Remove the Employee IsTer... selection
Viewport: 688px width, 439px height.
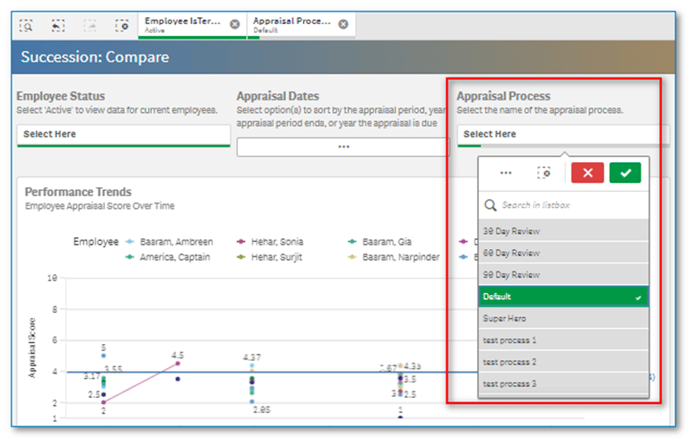pos(235,24)
